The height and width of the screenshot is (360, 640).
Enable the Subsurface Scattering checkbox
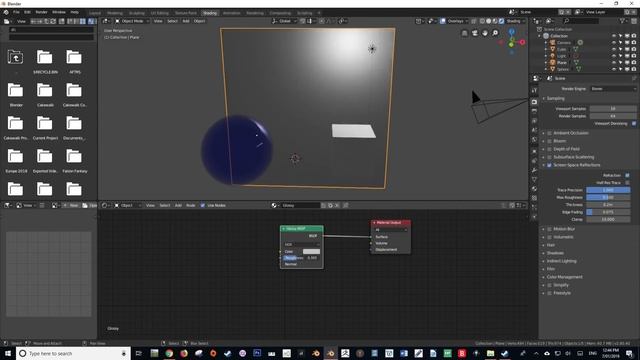549,157
